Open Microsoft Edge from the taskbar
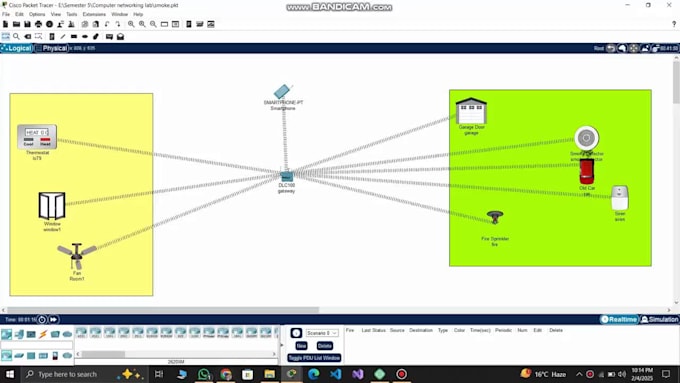Image resolution: width=680 pixels, height=383 pixels. point(314,374)
